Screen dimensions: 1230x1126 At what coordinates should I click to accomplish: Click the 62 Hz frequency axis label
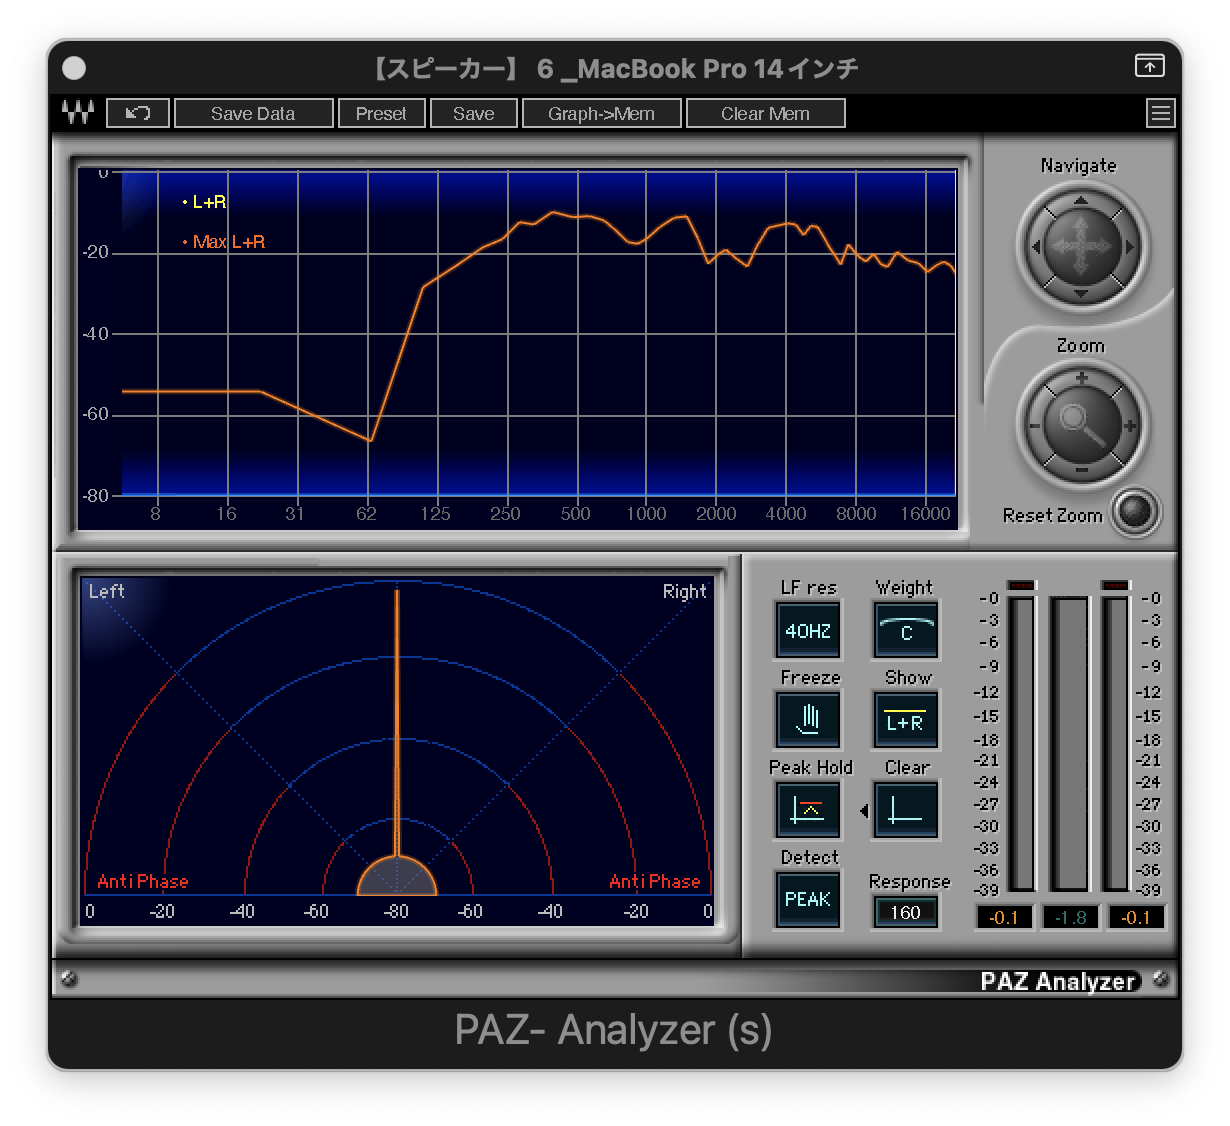pyautogui.click(x=366, y=513)
